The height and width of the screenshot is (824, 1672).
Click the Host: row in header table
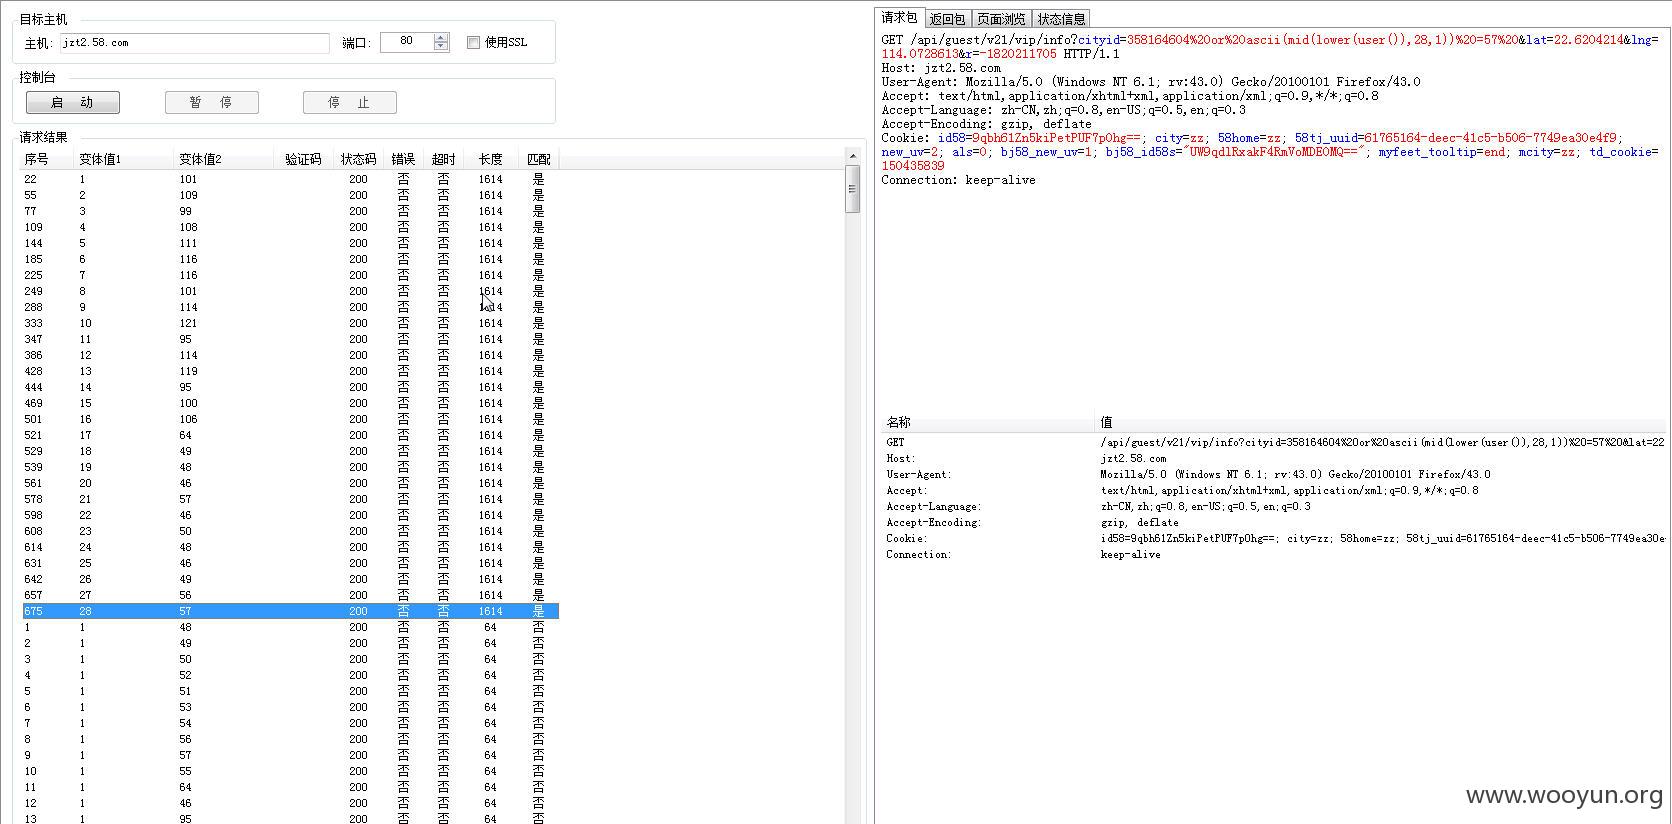(1275, 458)
